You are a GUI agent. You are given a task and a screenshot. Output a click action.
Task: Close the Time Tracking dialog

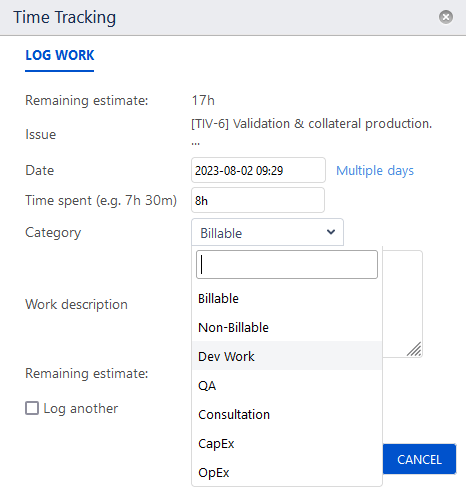click(x=446, y=17)
